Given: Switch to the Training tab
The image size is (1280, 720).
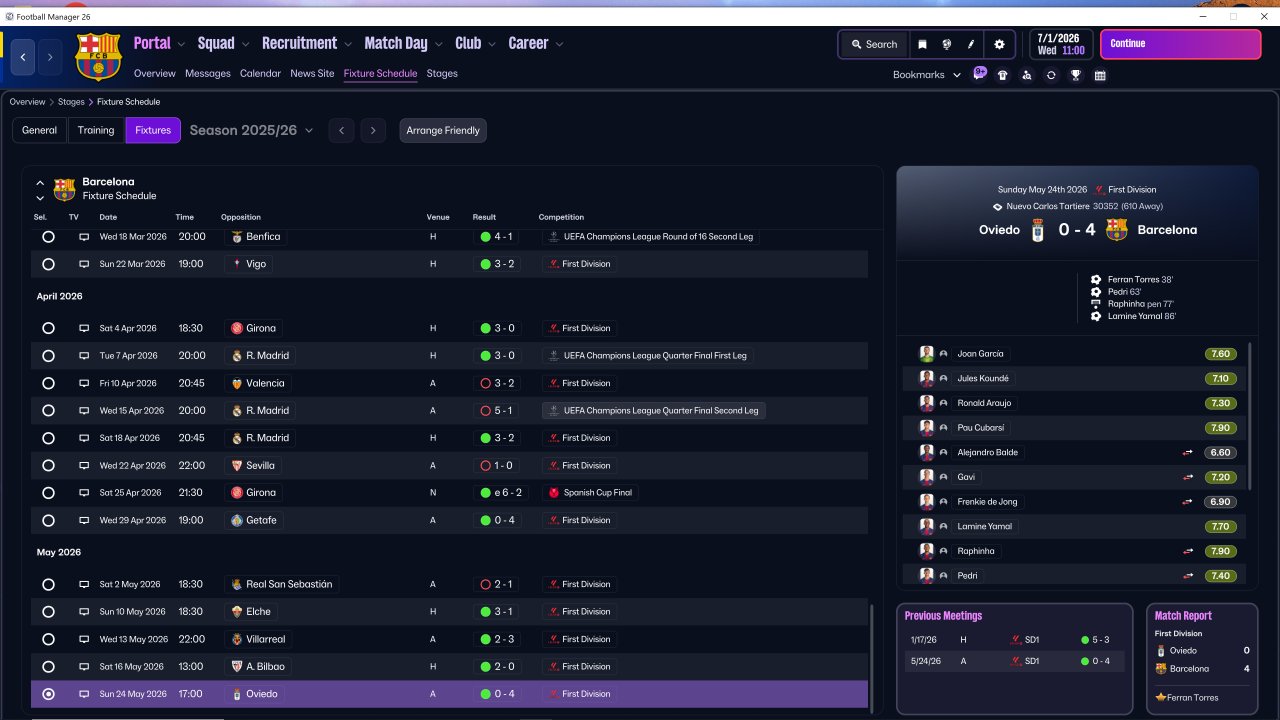Looking at the screenshot, I should click(96, 130).
